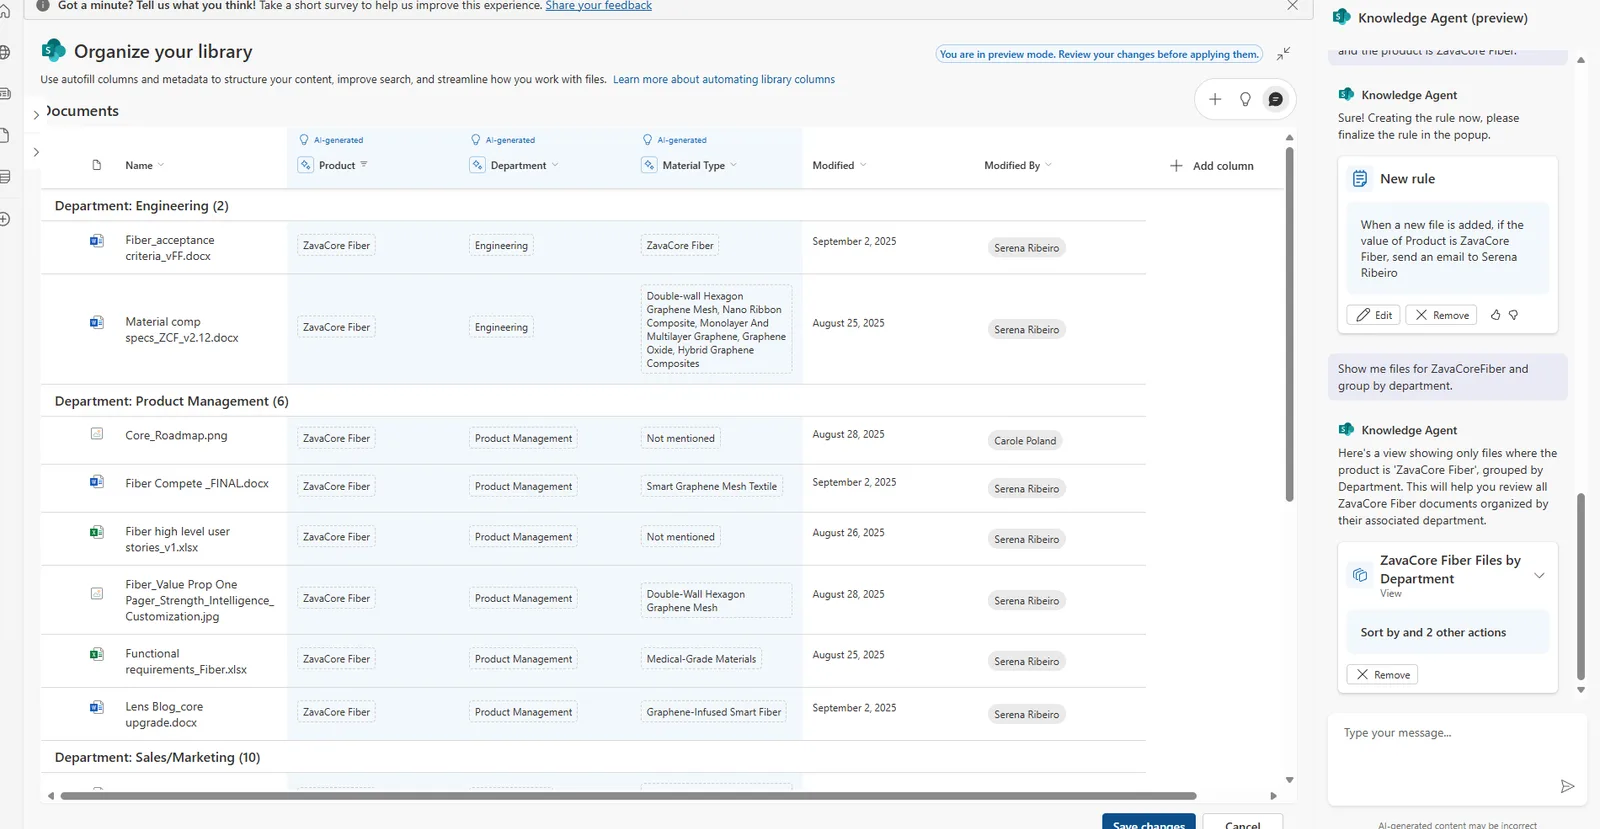
Task: Expand the Documents library chevron
Action: coord(36,115)
